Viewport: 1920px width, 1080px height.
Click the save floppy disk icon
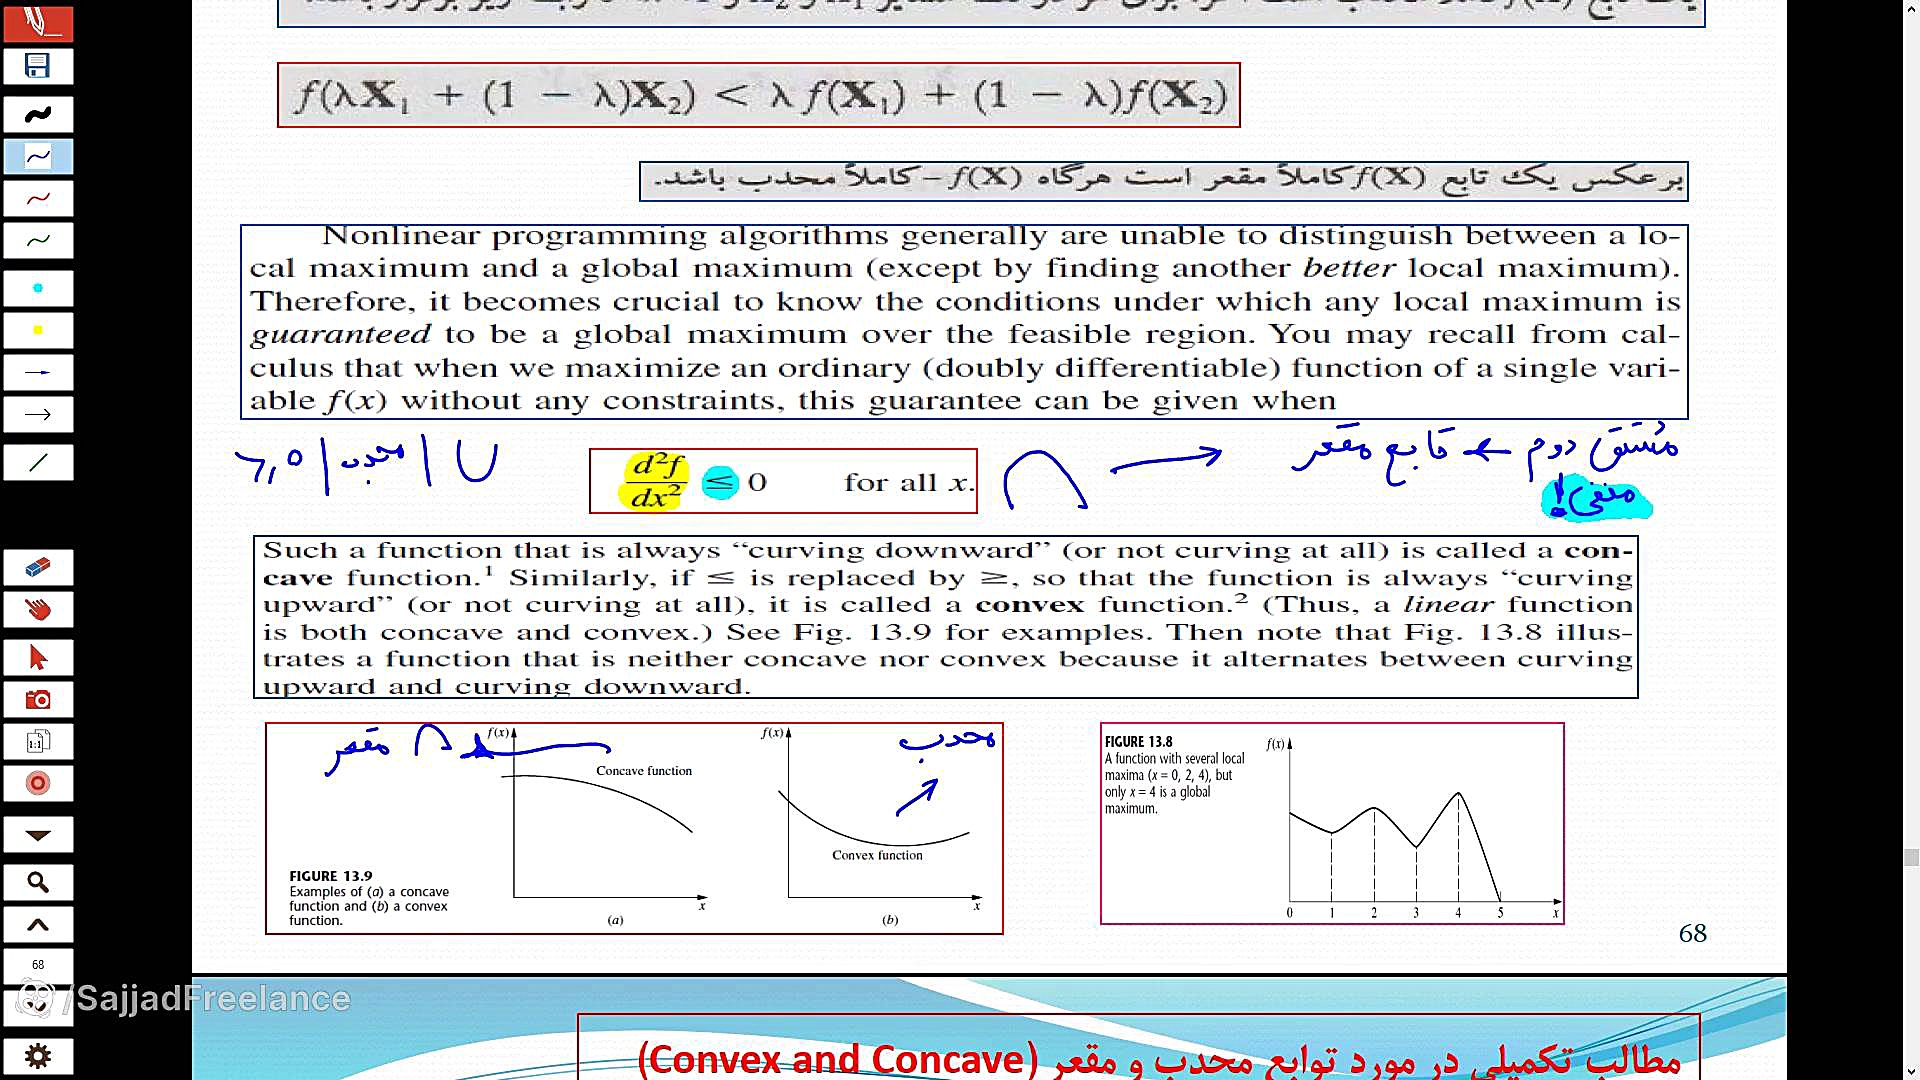point(38,66)
